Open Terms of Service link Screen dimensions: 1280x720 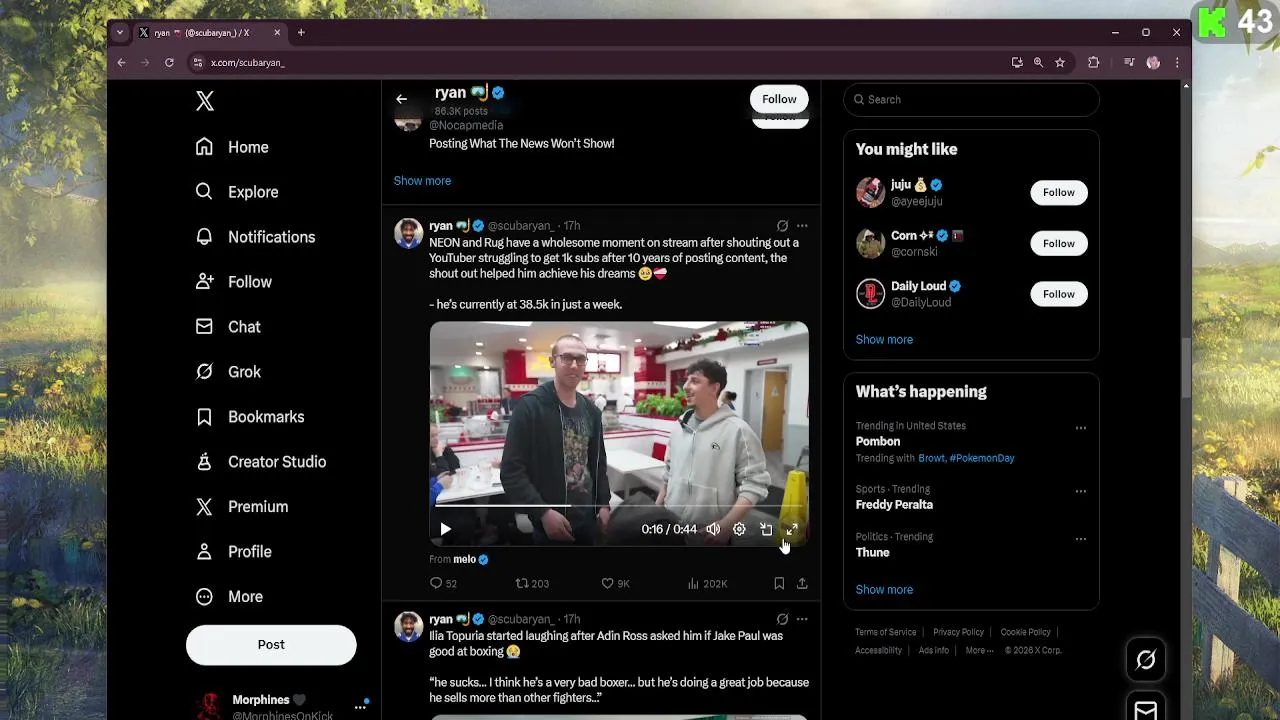[x=885, y=632]
